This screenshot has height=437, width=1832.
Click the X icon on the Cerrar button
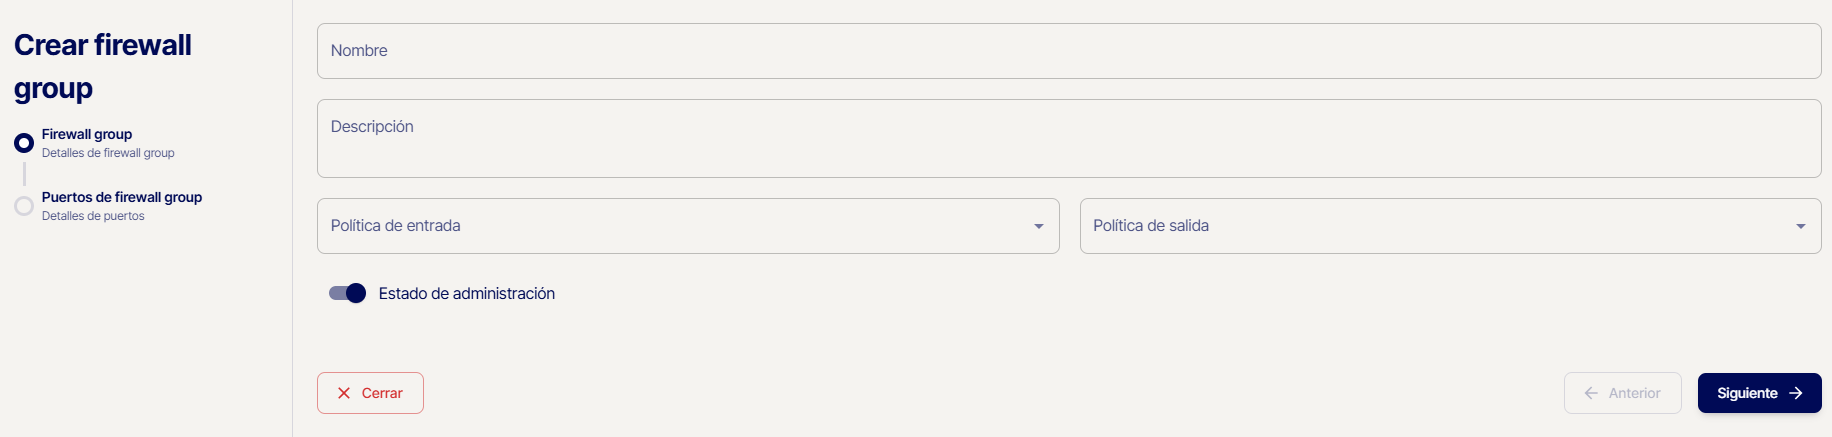(344, 393)
